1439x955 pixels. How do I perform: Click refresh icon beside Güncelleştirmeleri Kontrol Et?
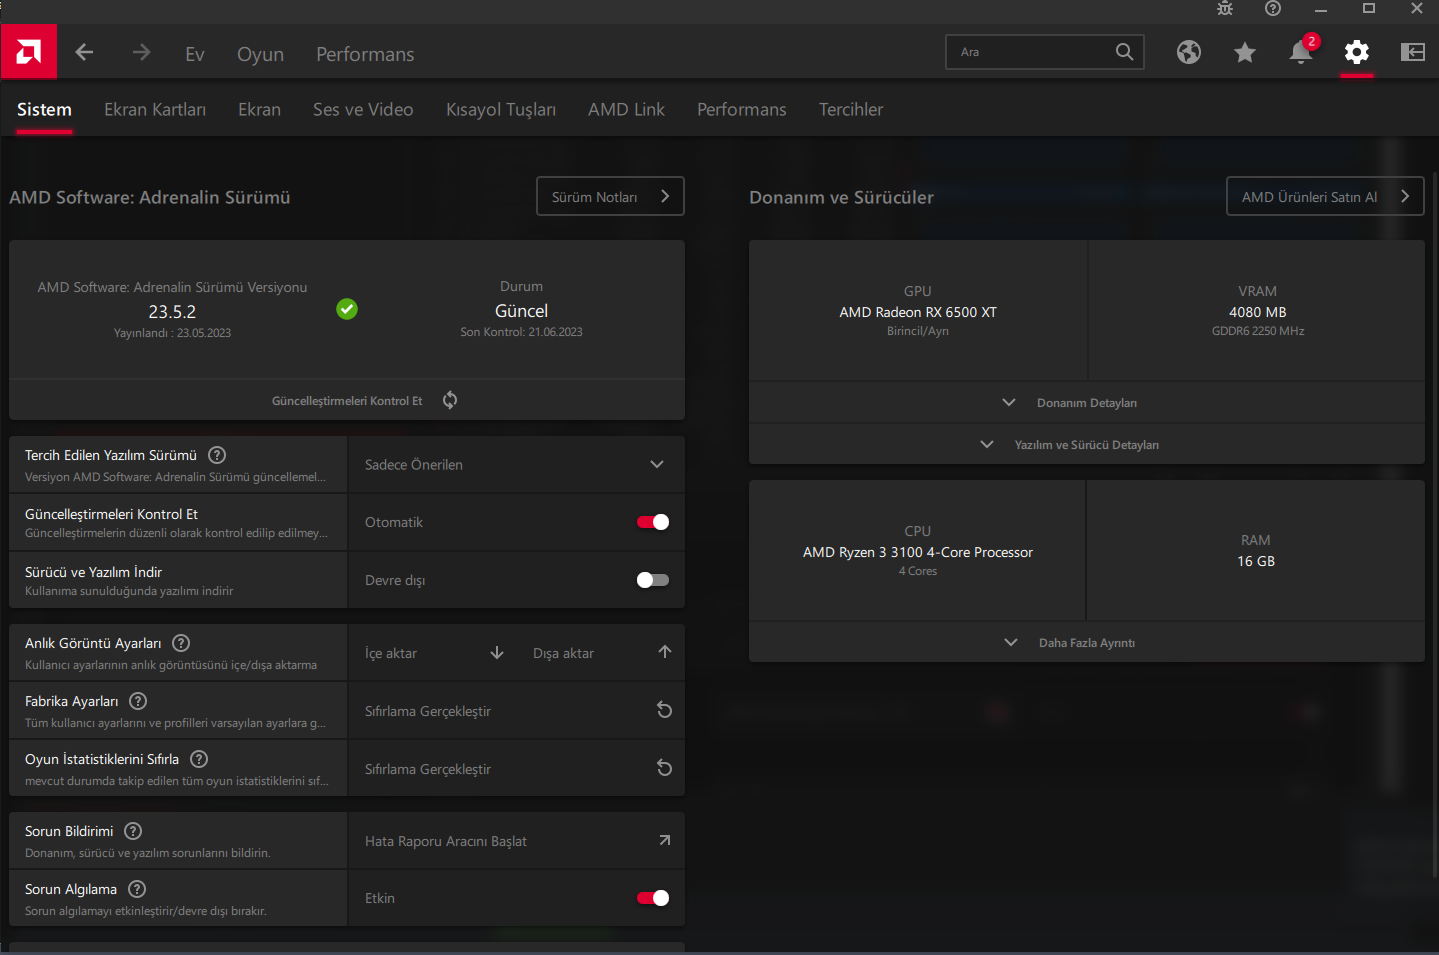click(450, 400)
